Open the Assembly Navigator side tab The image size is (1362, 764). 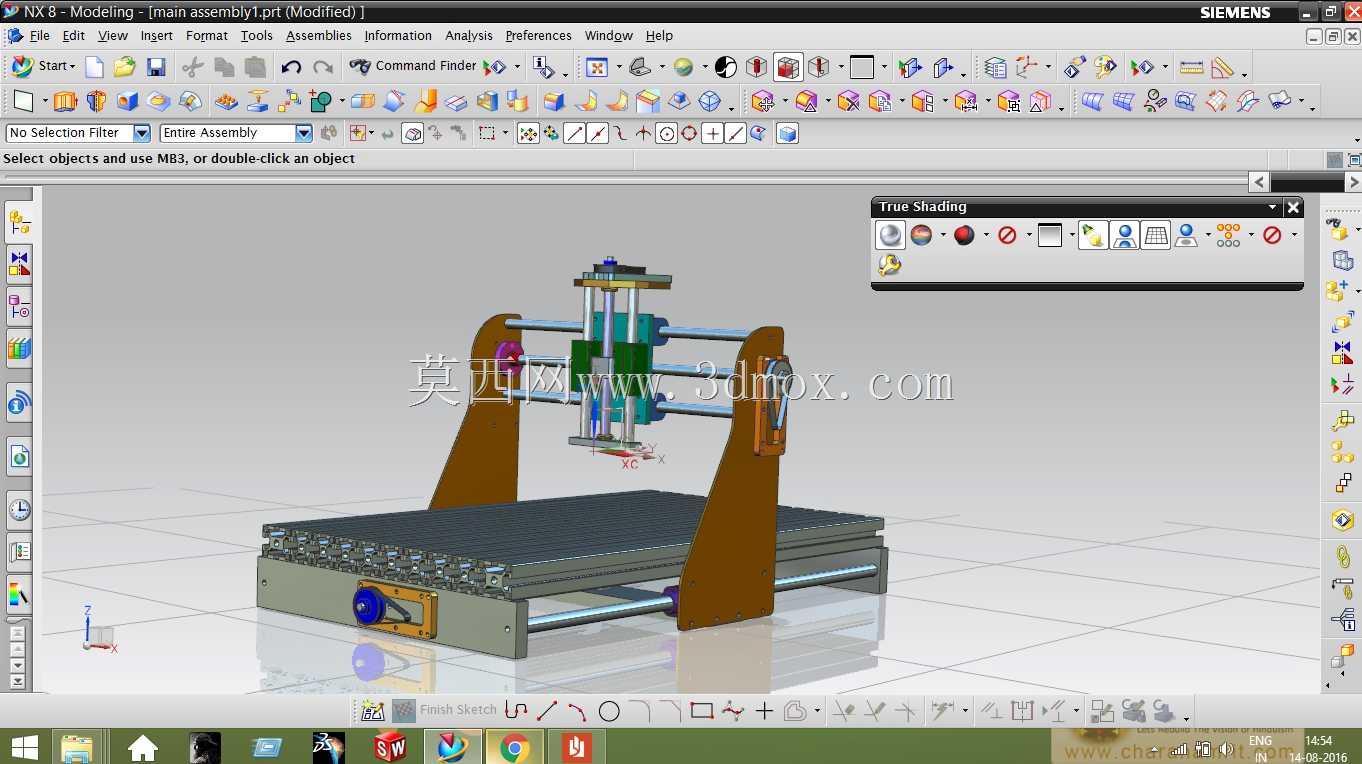[19, 222]
